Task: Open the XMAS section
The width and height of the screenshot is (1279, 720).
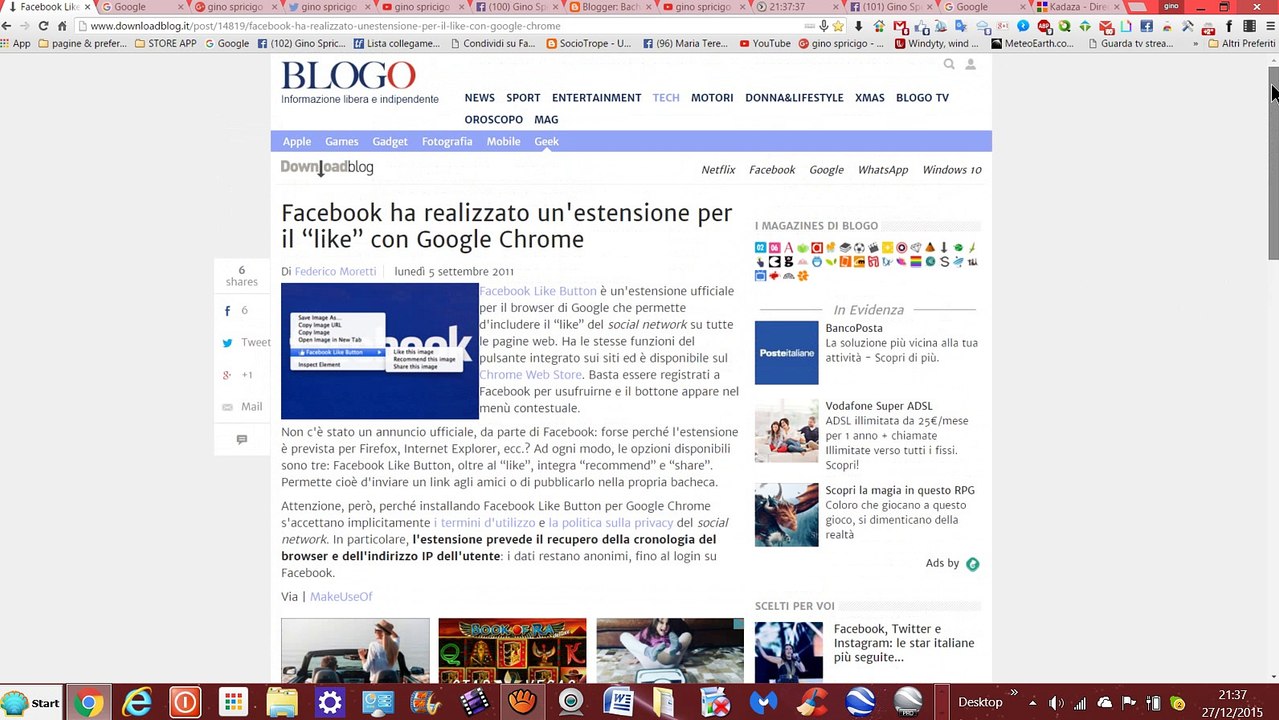Action: (870, 98)
